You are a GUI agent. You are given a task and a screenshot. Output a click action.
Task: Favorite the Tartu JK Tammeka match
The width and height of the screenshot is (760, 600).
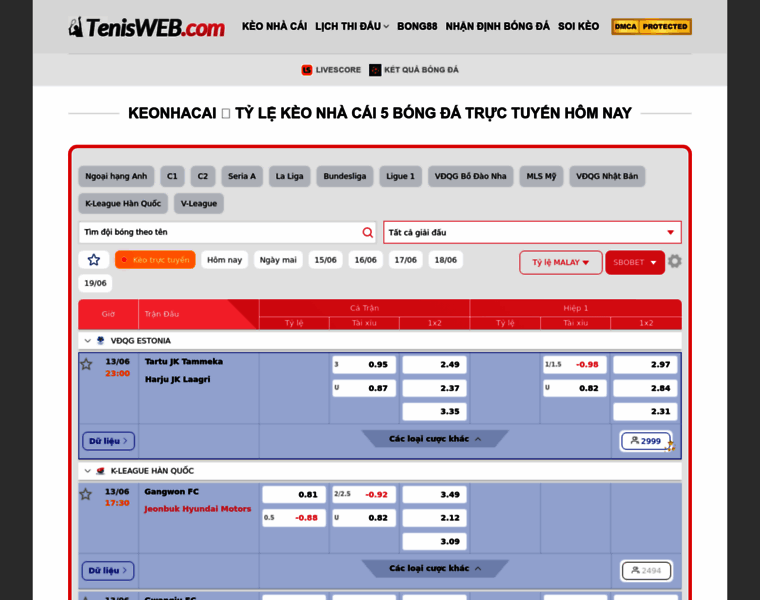click(x=86, y=364)
